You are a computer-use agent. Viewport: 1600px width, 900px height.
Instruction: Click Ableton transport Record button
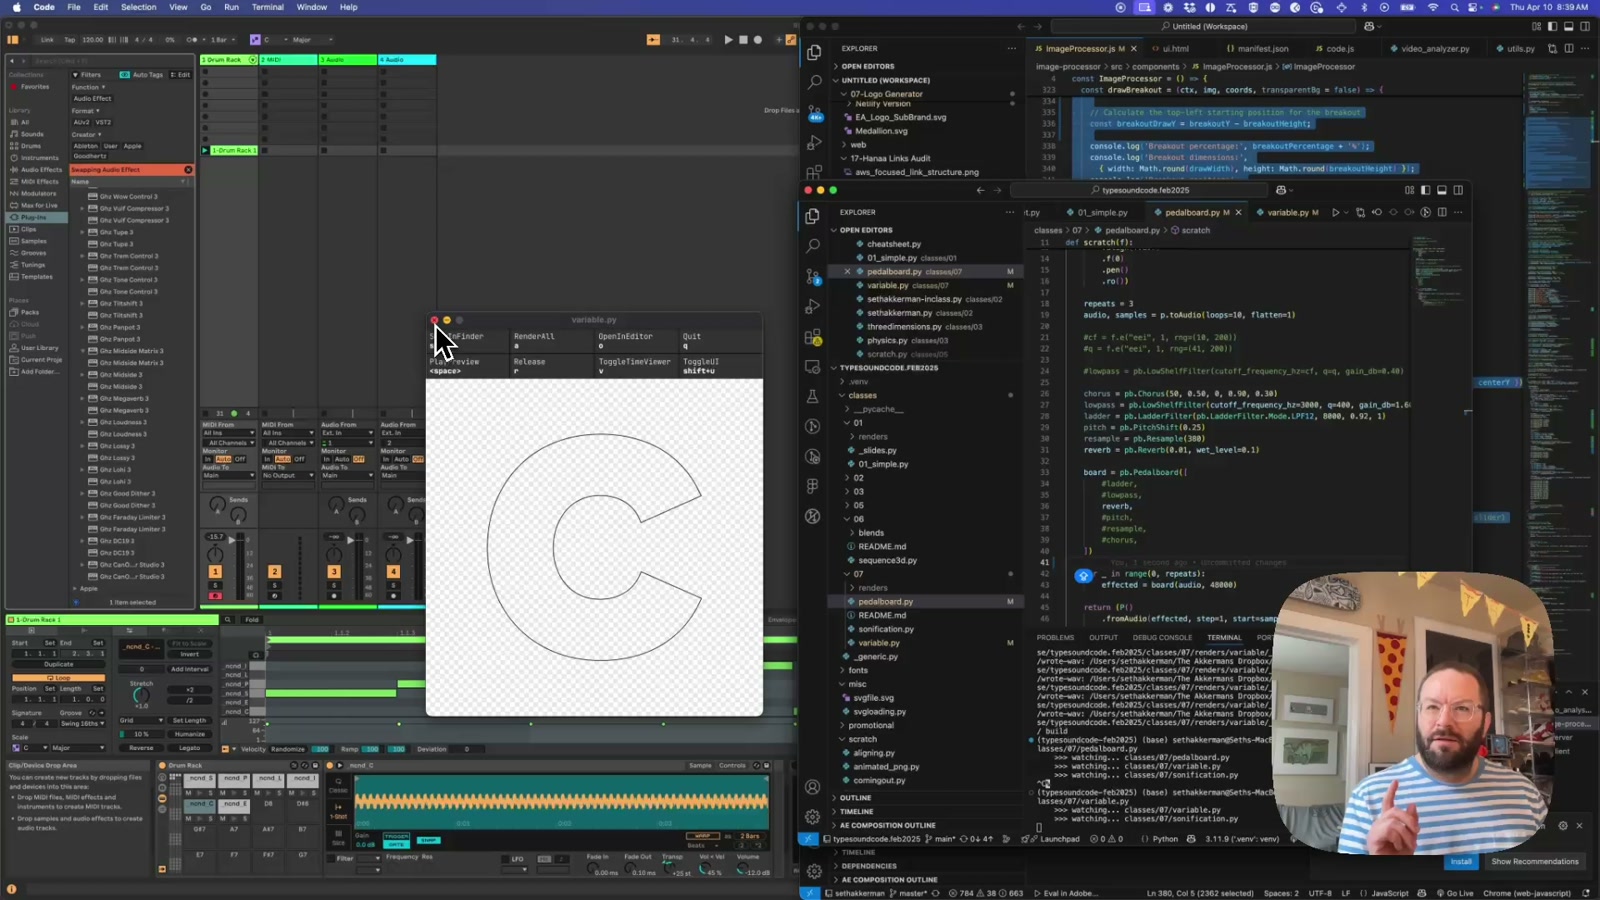click(x=758, y=40)
